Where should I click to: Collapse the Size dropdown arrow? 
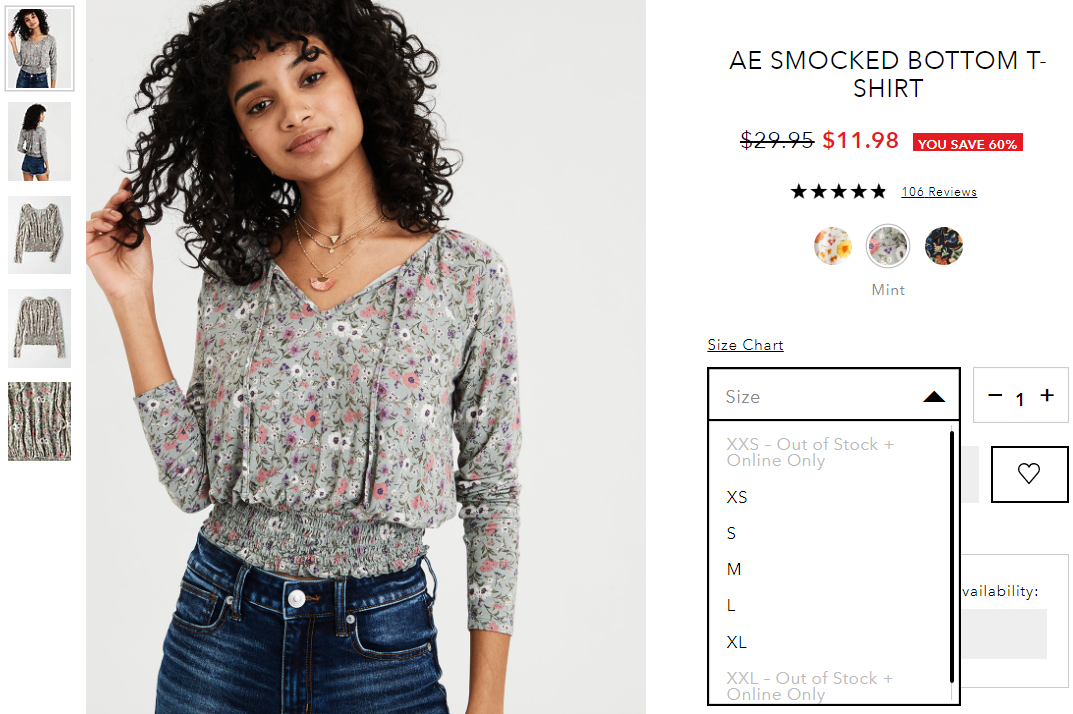point(933,397)
